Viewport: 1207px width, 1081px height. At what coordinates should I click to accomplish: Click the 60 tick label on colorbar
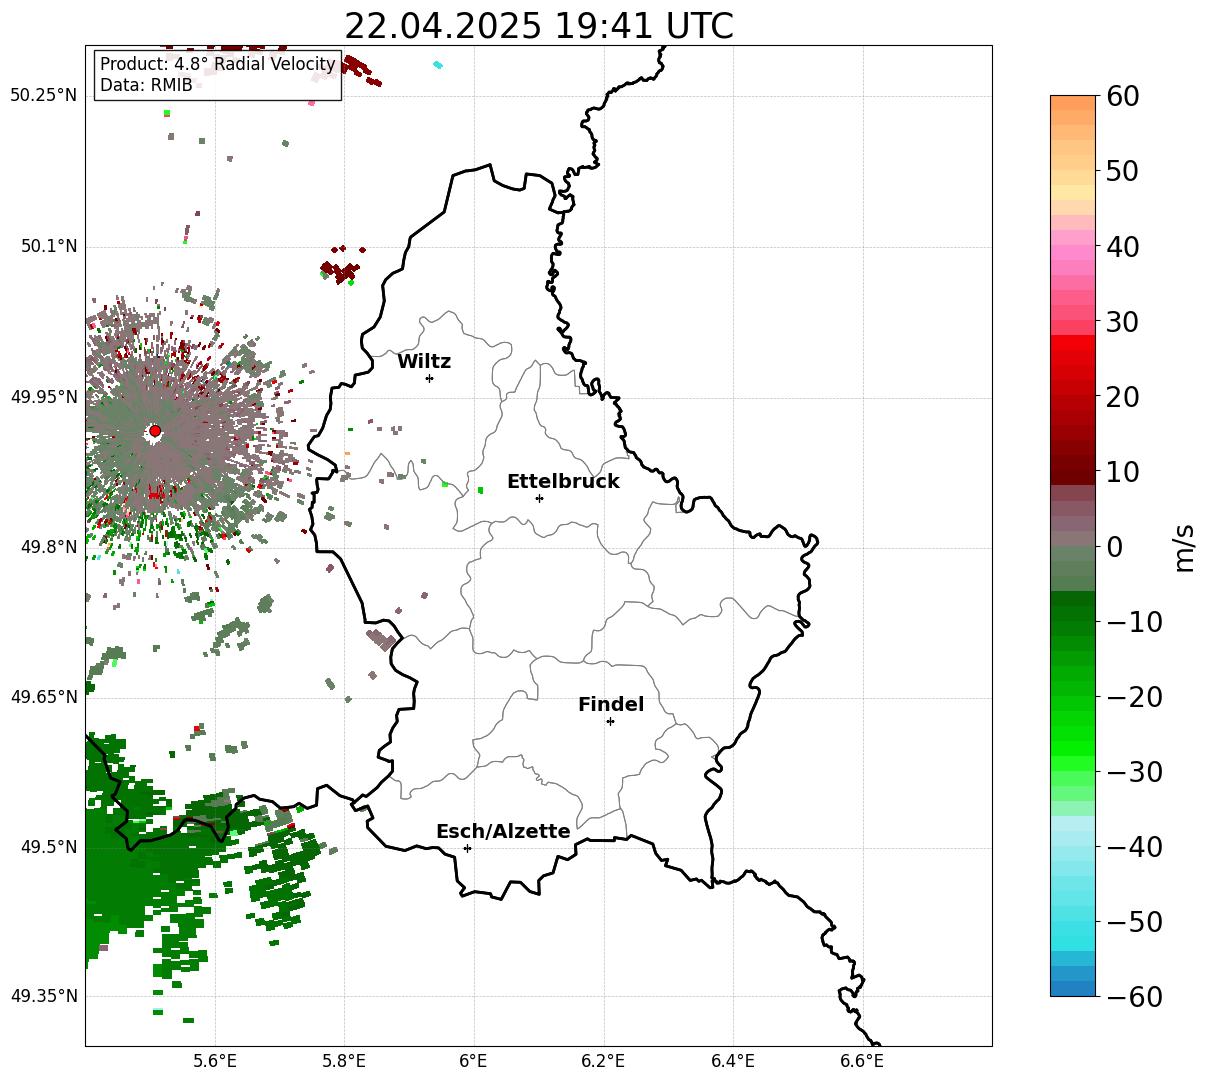[1123, 96]
